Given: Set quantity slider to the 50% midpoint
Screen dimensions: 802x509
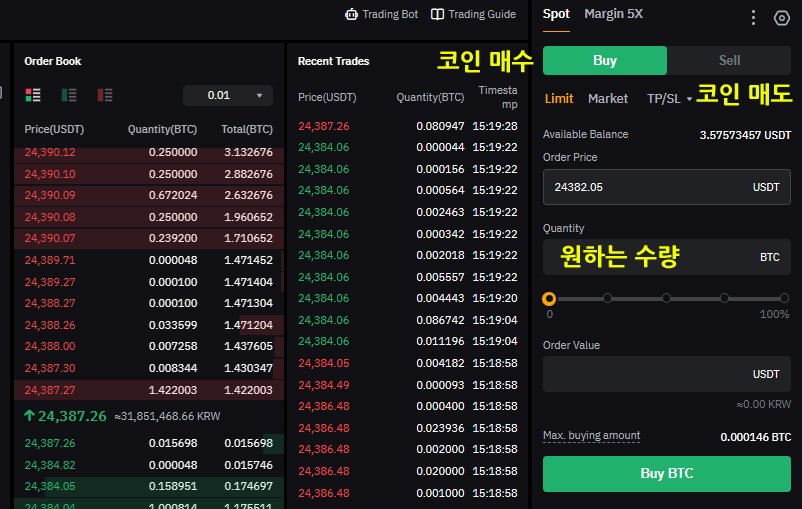Looking at the screenshot, I should (666, 298).
